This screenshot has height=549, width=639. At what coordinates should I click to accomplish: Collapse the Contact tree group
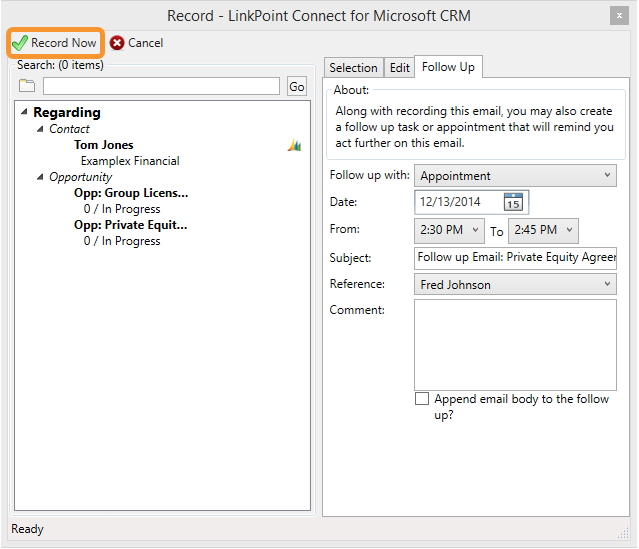pos(40,129)
